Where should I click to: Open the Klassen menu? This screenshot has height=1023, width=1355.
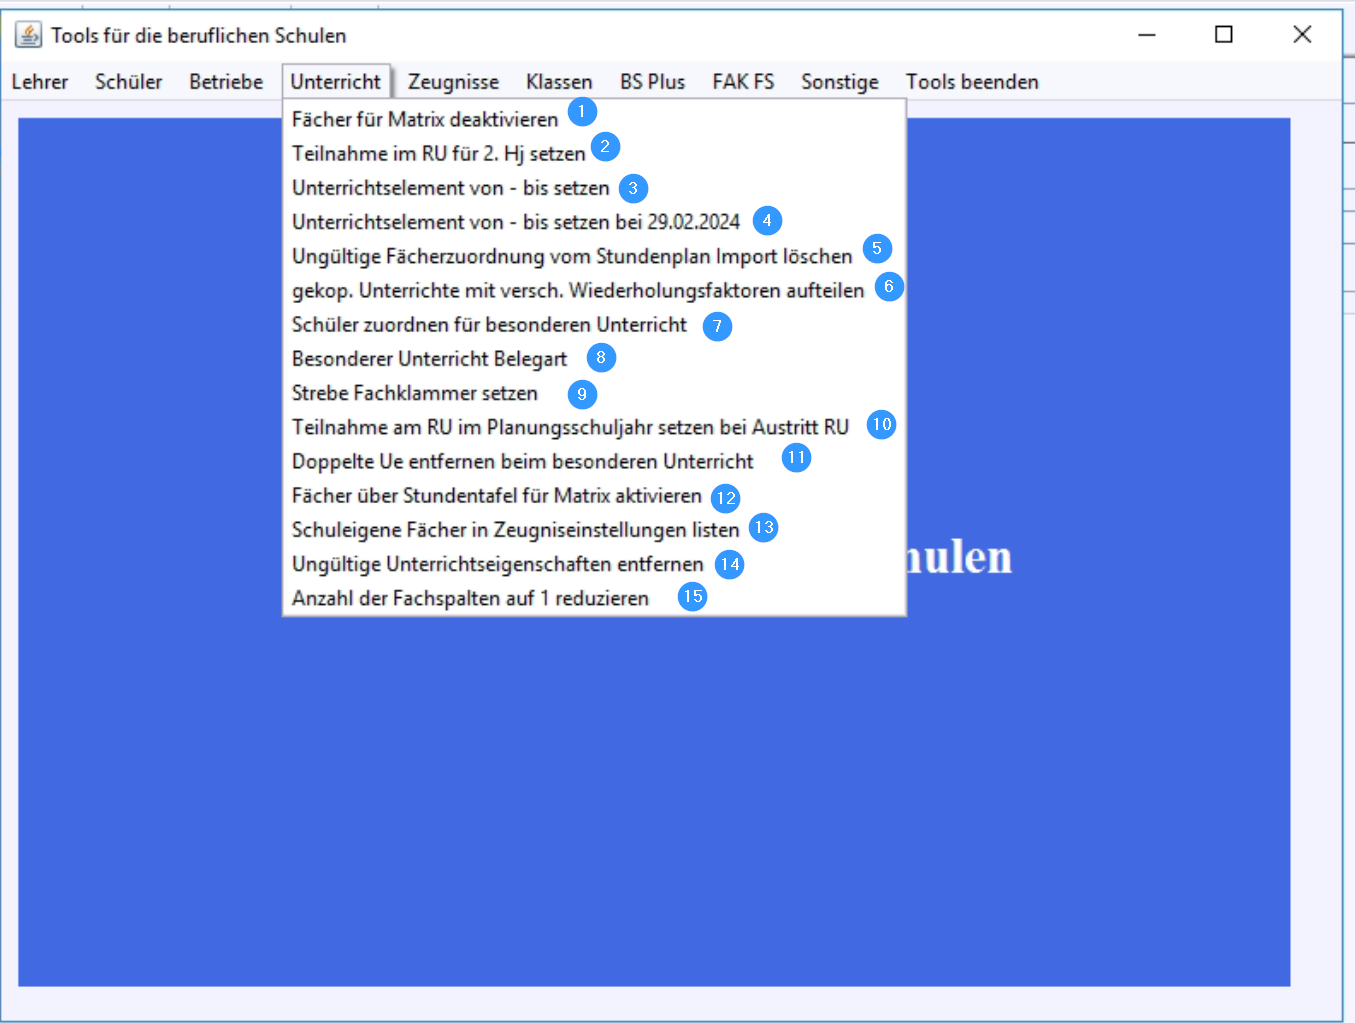point(559,82)
